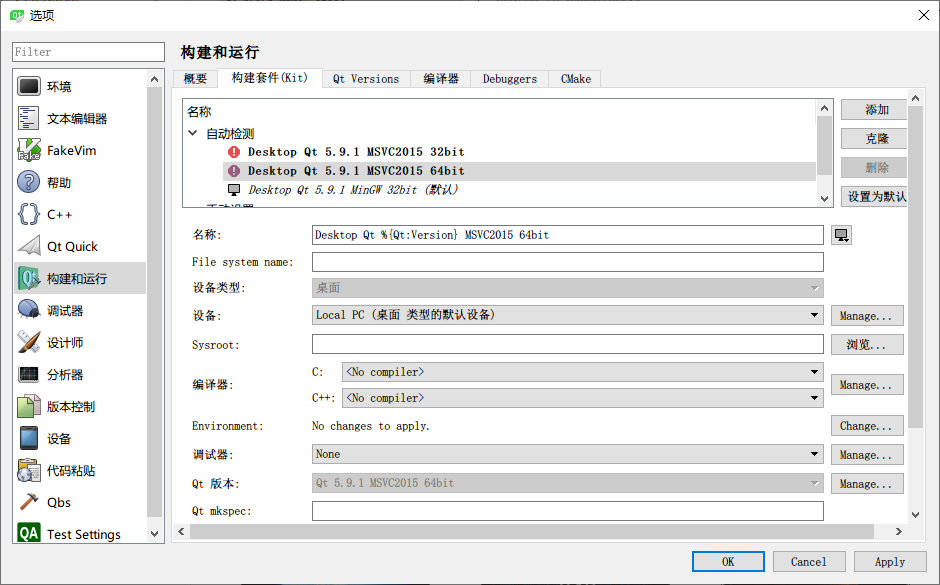Viewport: 940px width, 585px height.
Task: Select the Test Settings QA icon
Action: click(29, 533)
